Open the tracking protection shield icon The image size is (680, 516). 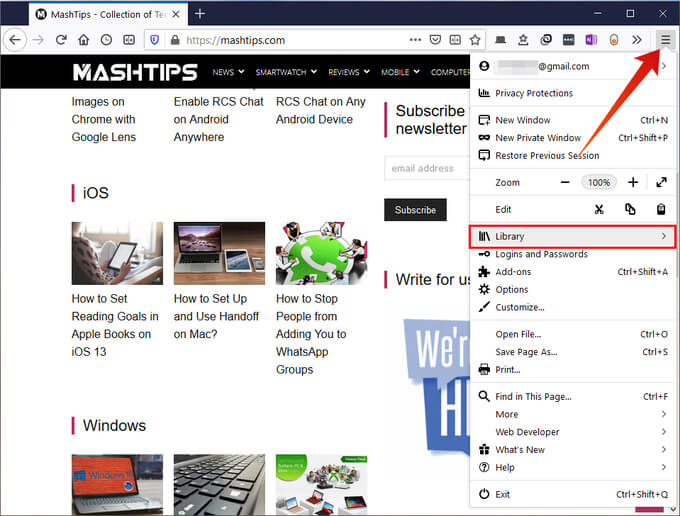[x=154, y=40]
